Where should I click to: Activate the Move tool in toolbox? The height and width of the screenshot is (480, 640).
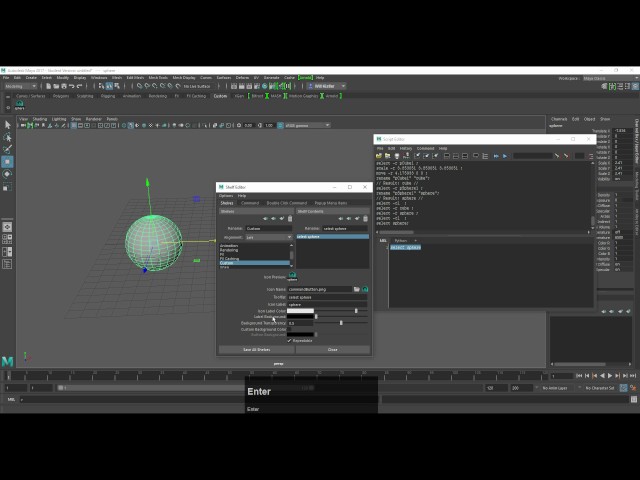coord(7,162)
